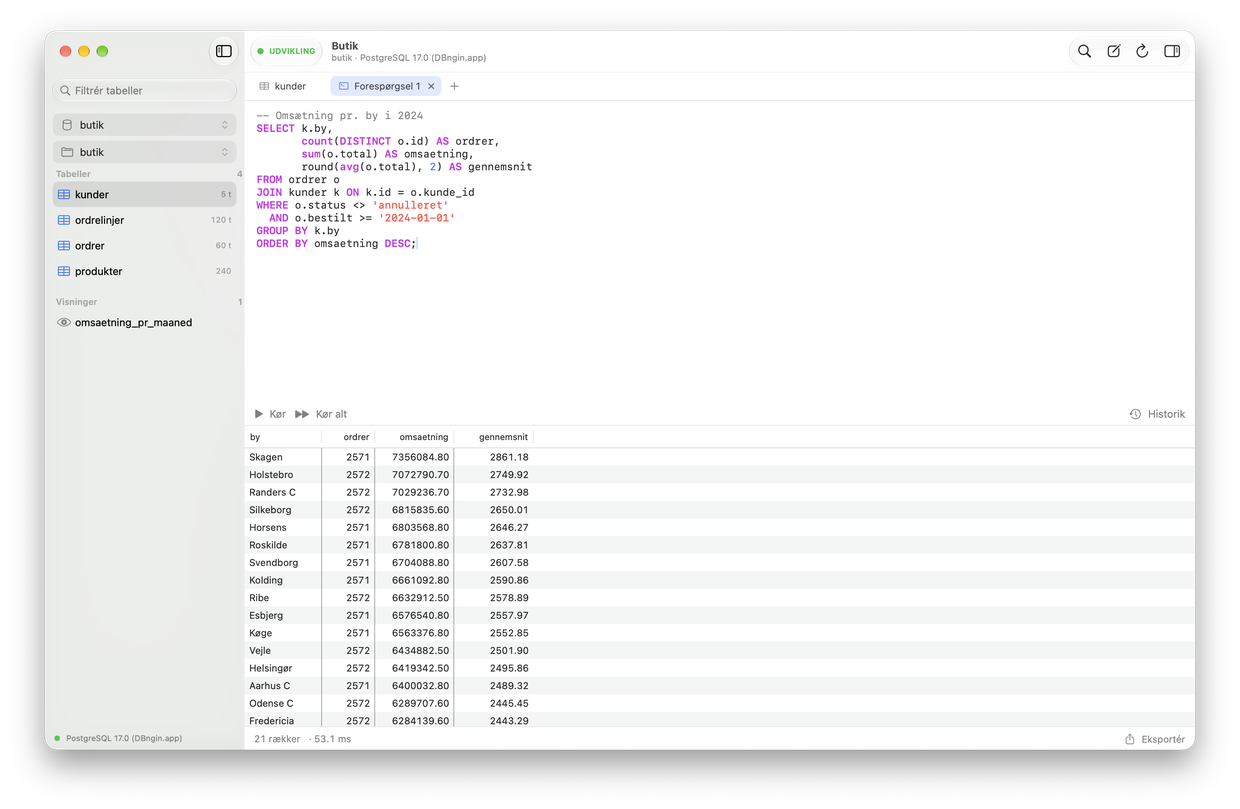Open the omsaetning_pr_maaned view
This screenshot has width=1240, height=809.
(x=145, y=323)
